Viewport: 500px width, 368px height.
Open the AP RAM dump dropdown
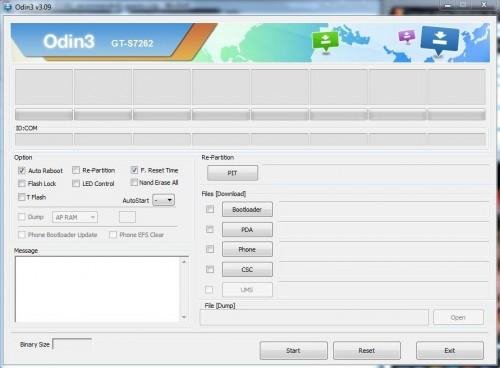(75, 217)
